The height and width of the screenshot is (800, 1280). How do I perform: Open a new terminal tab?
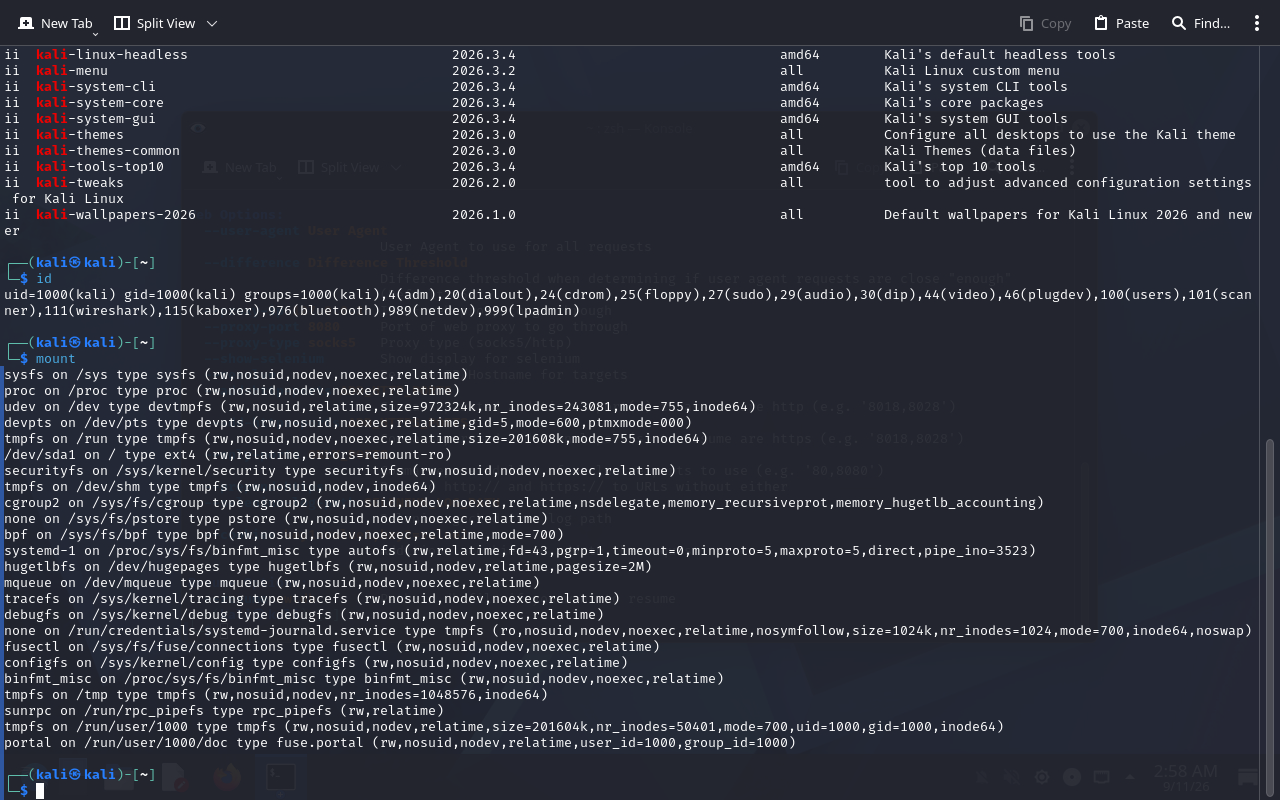pyautogui.click(x=54, y=23)
